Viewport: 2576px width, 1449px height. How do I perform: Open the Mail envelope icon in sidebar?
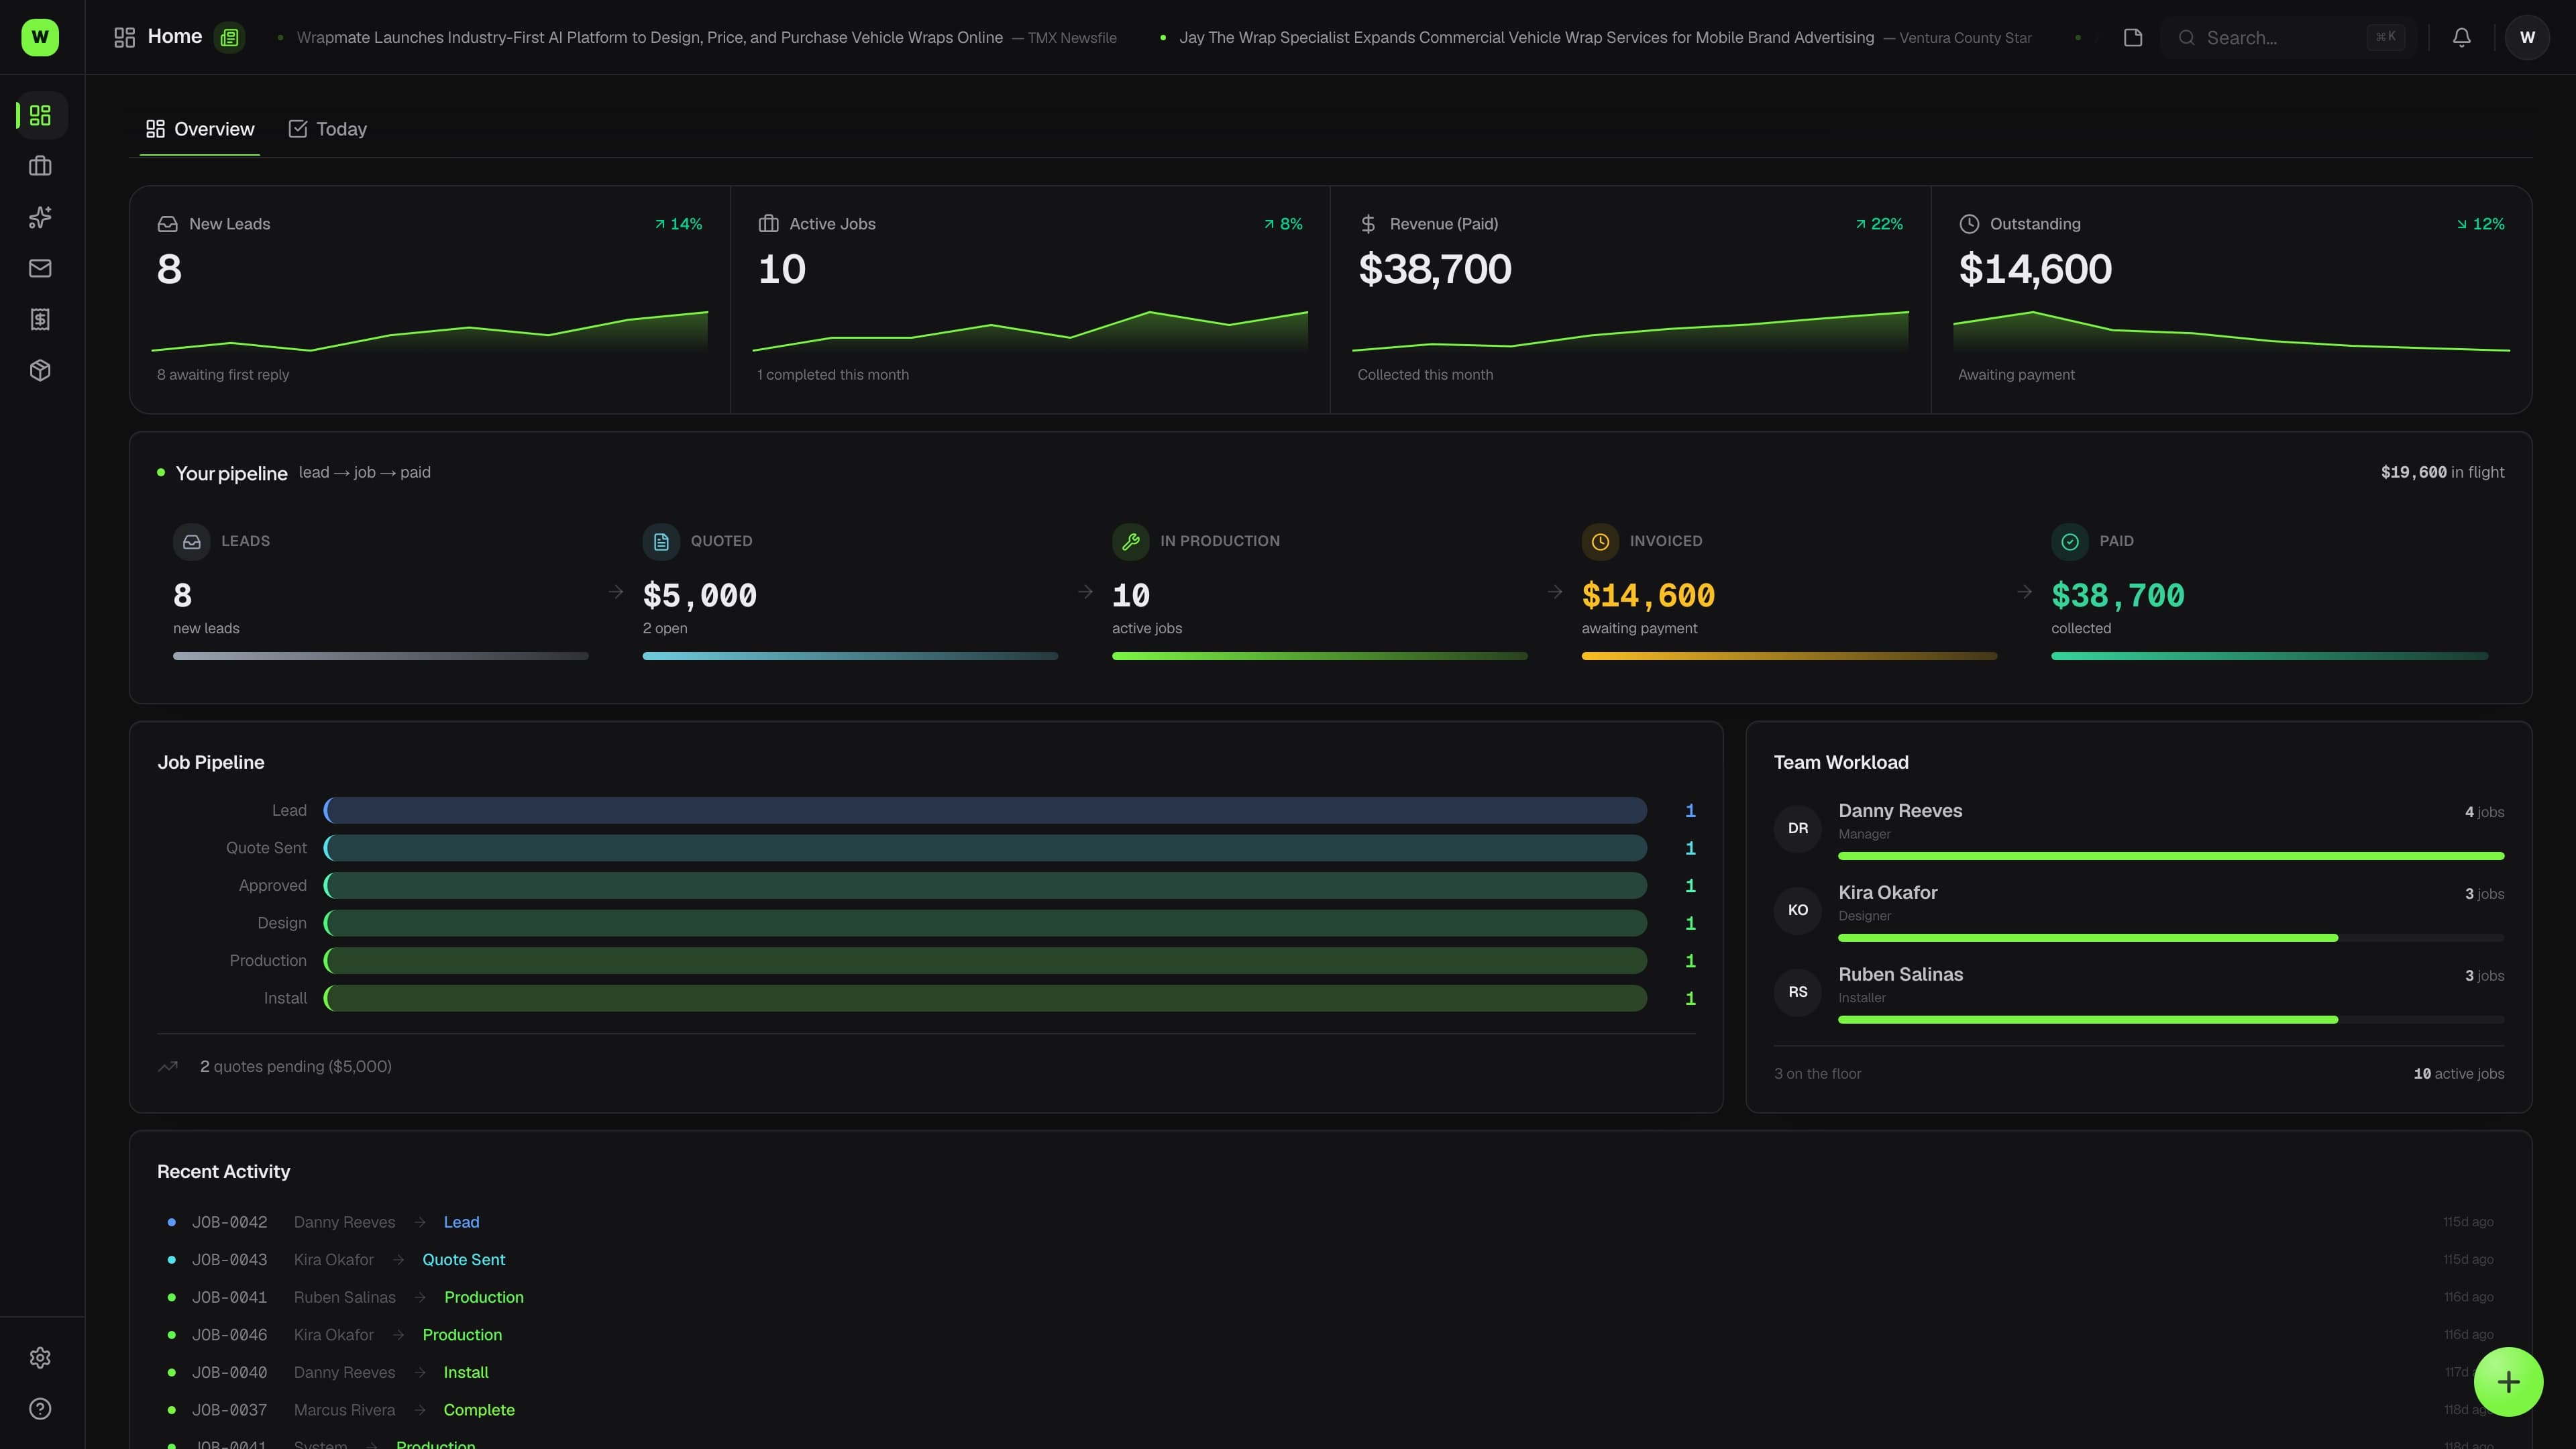[x=40, y=268]
